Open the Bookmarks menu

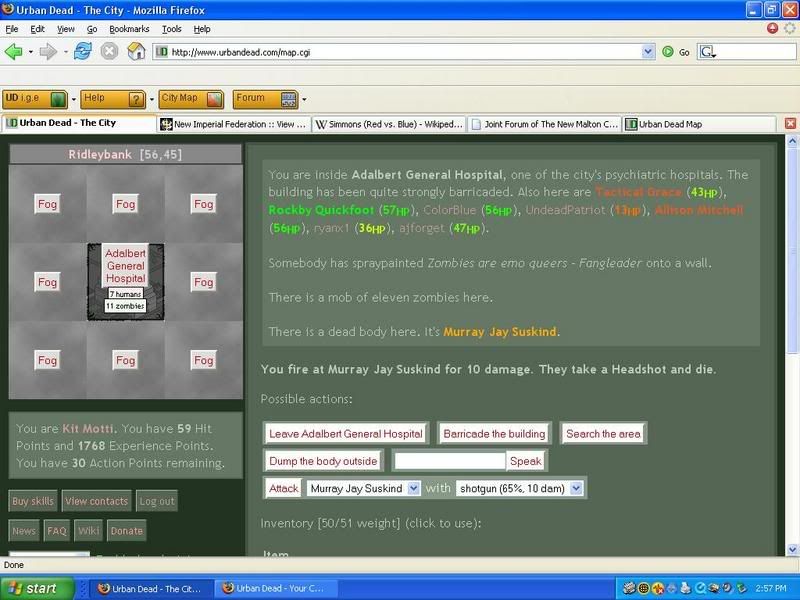[129, 29]
